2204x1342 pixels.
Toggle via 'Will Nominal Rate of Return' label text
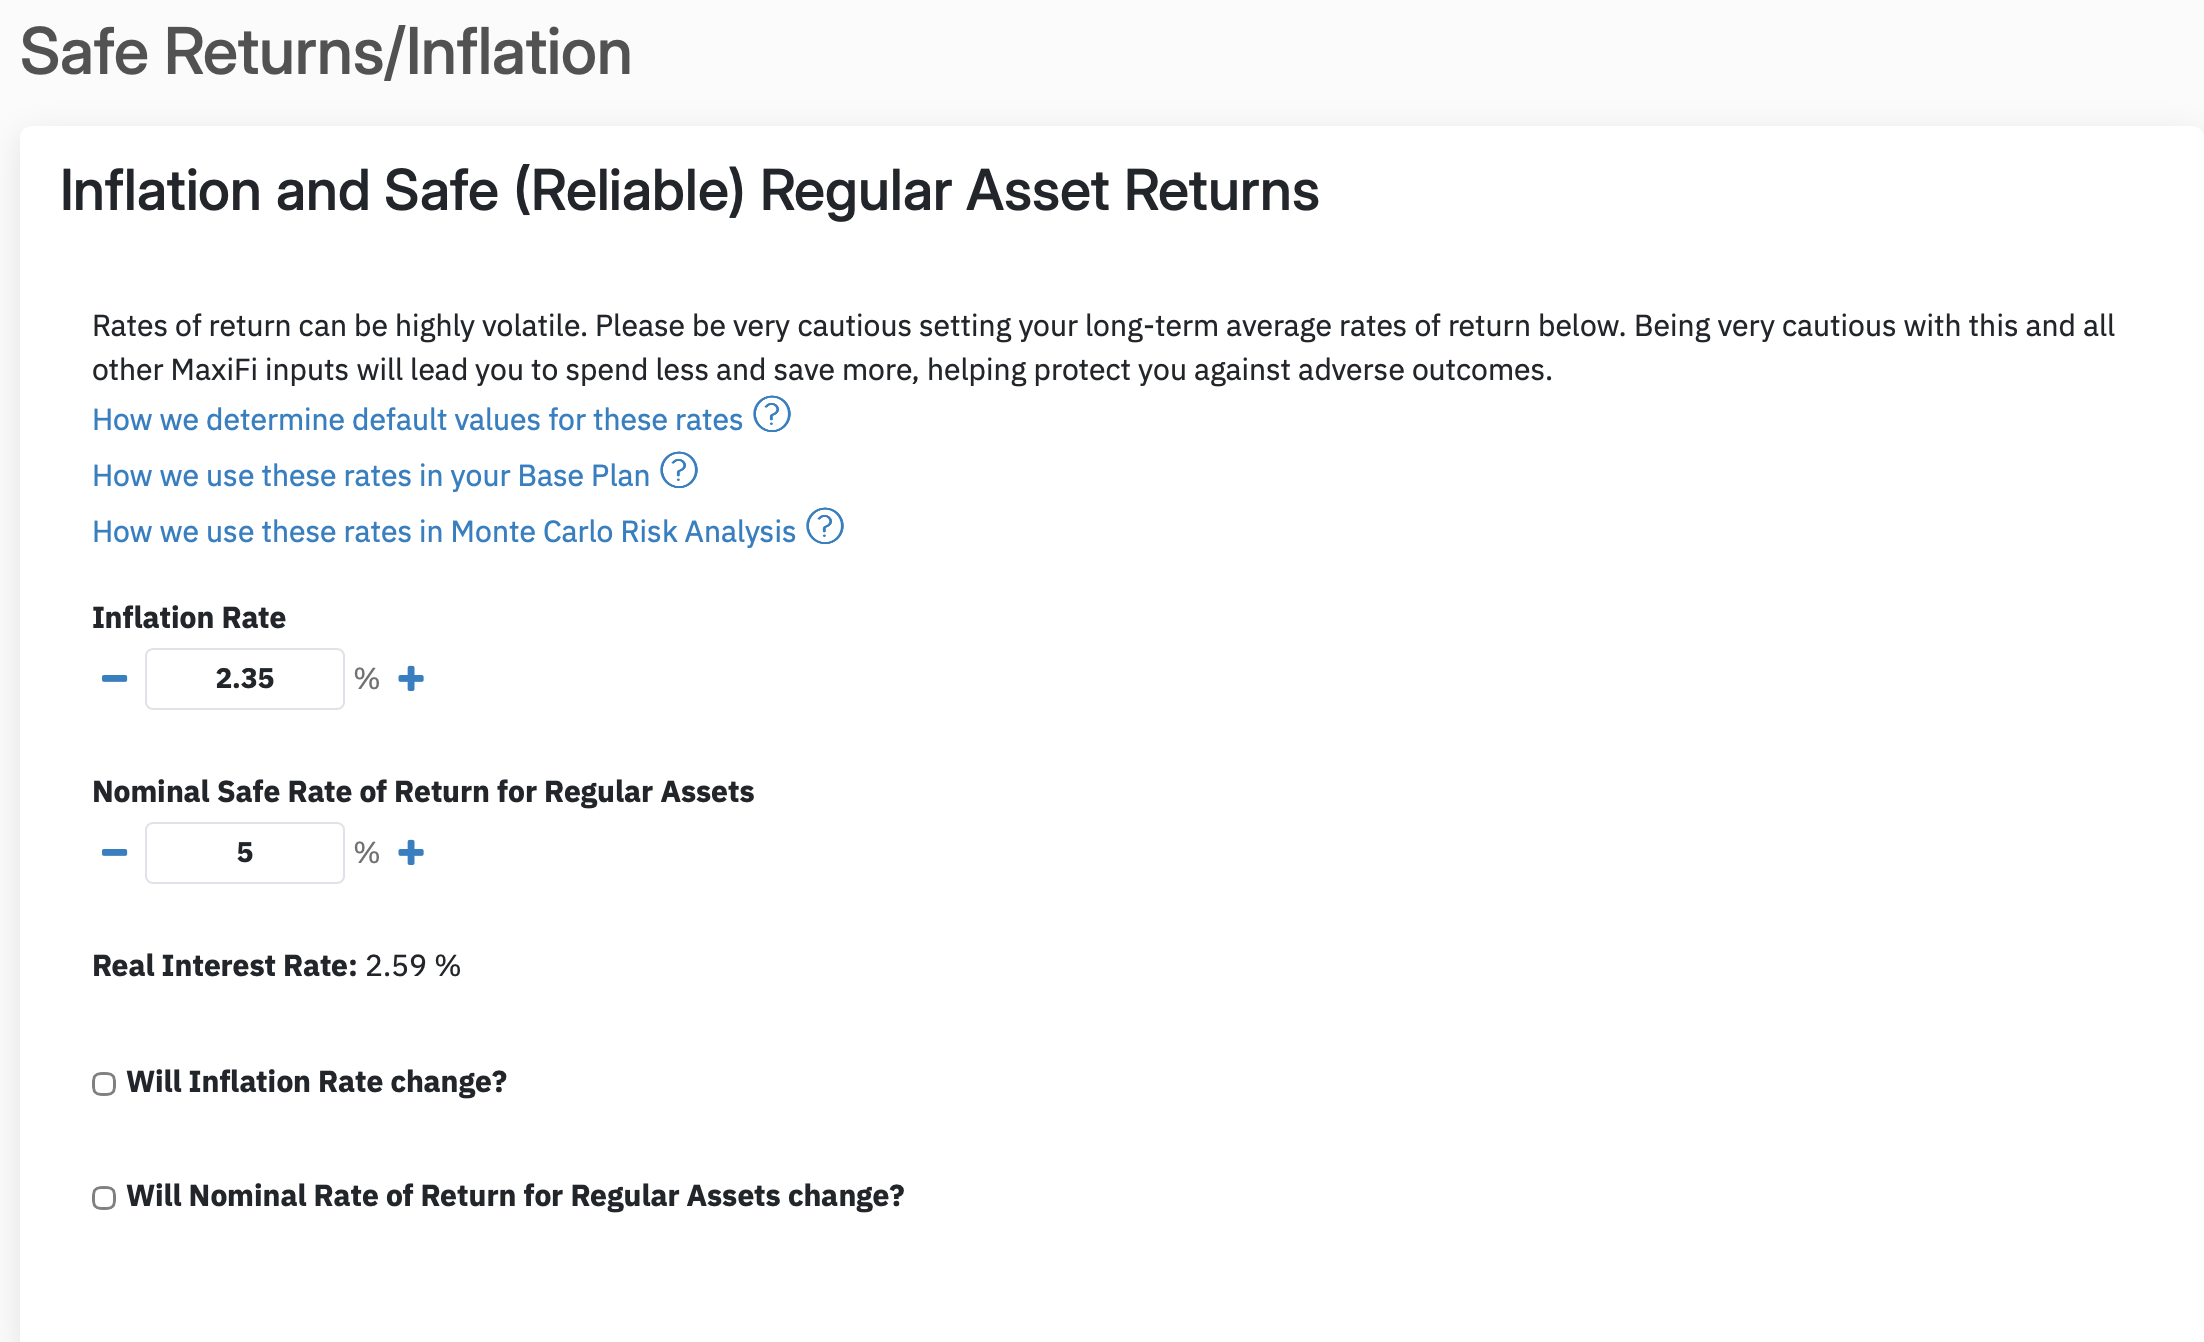(x=515, y=1196)
